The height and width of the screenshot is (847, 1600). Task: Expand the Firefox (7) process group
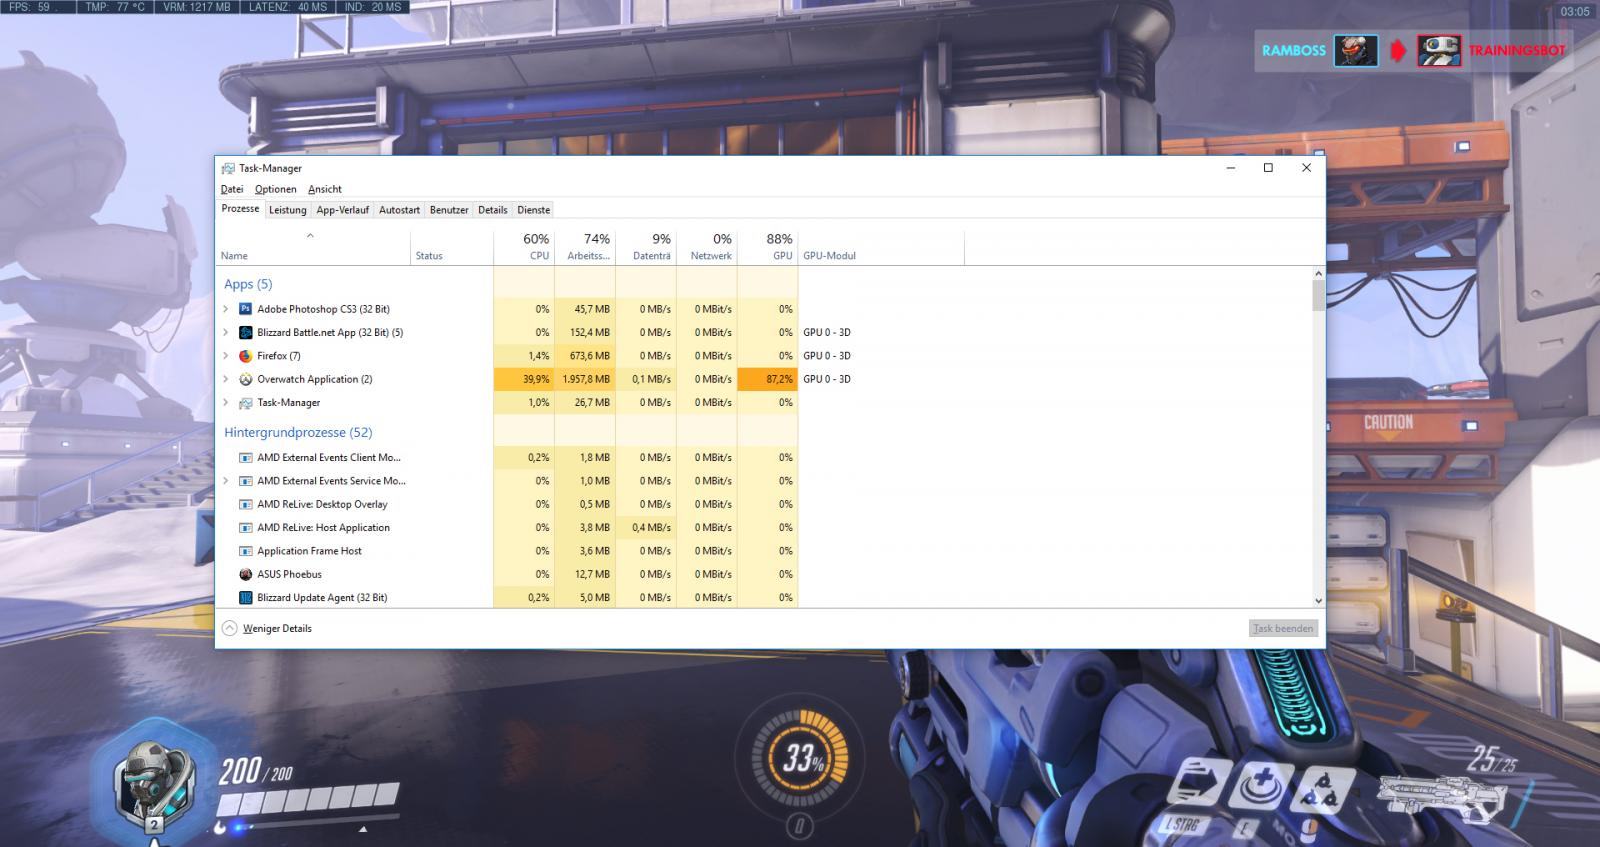point(225,356)
